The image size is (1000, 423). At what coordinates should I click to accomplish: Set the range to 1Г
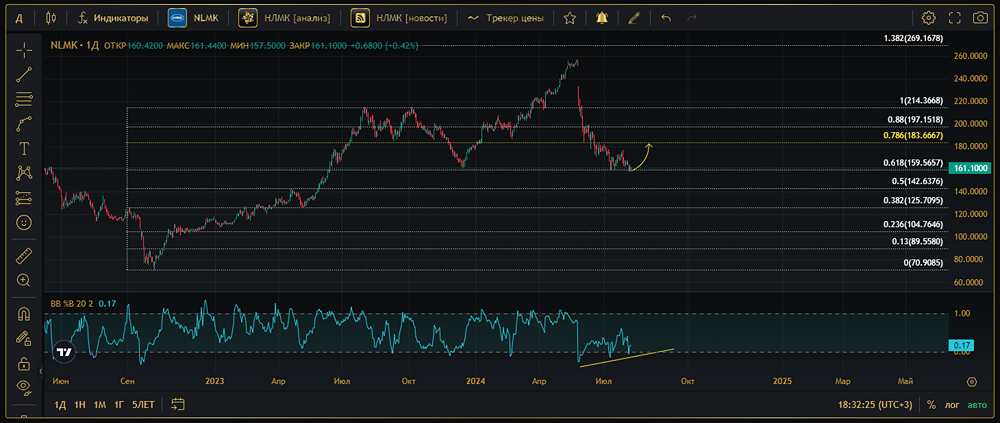pyautogui.click(x=119, y=404)
